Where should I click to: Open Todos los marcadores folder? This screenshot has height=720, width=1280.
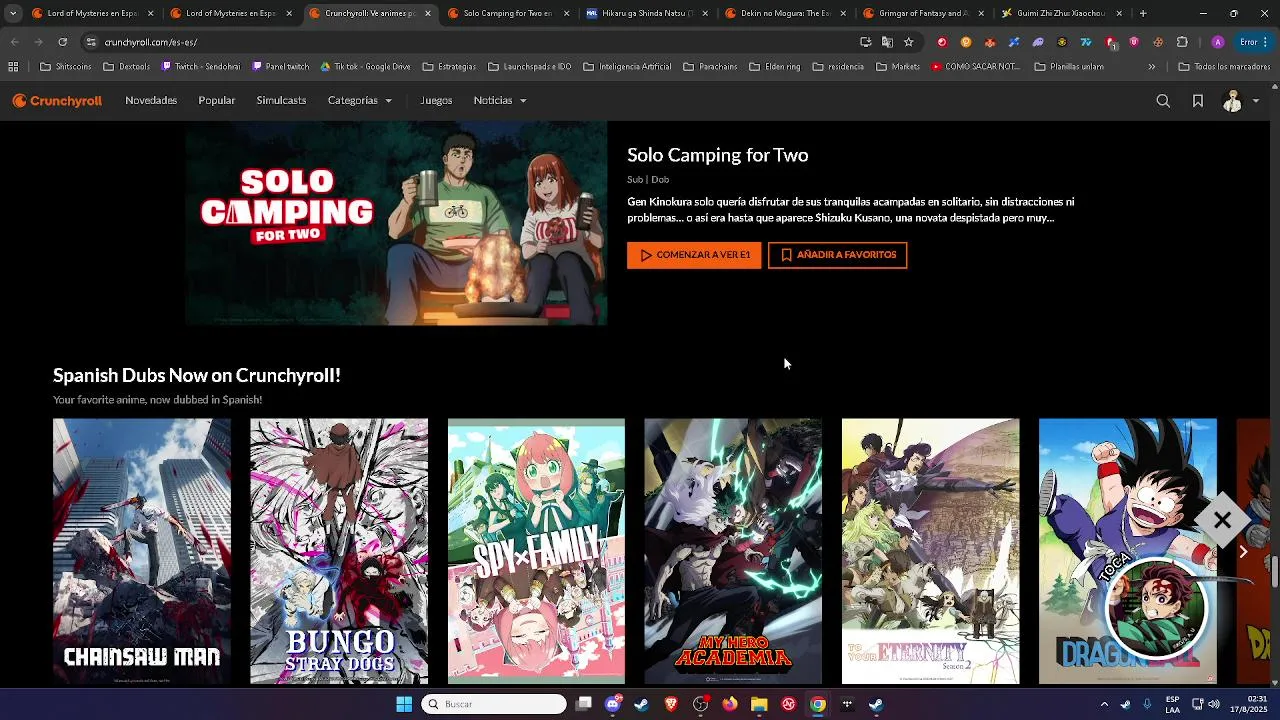coord(1224,67)
